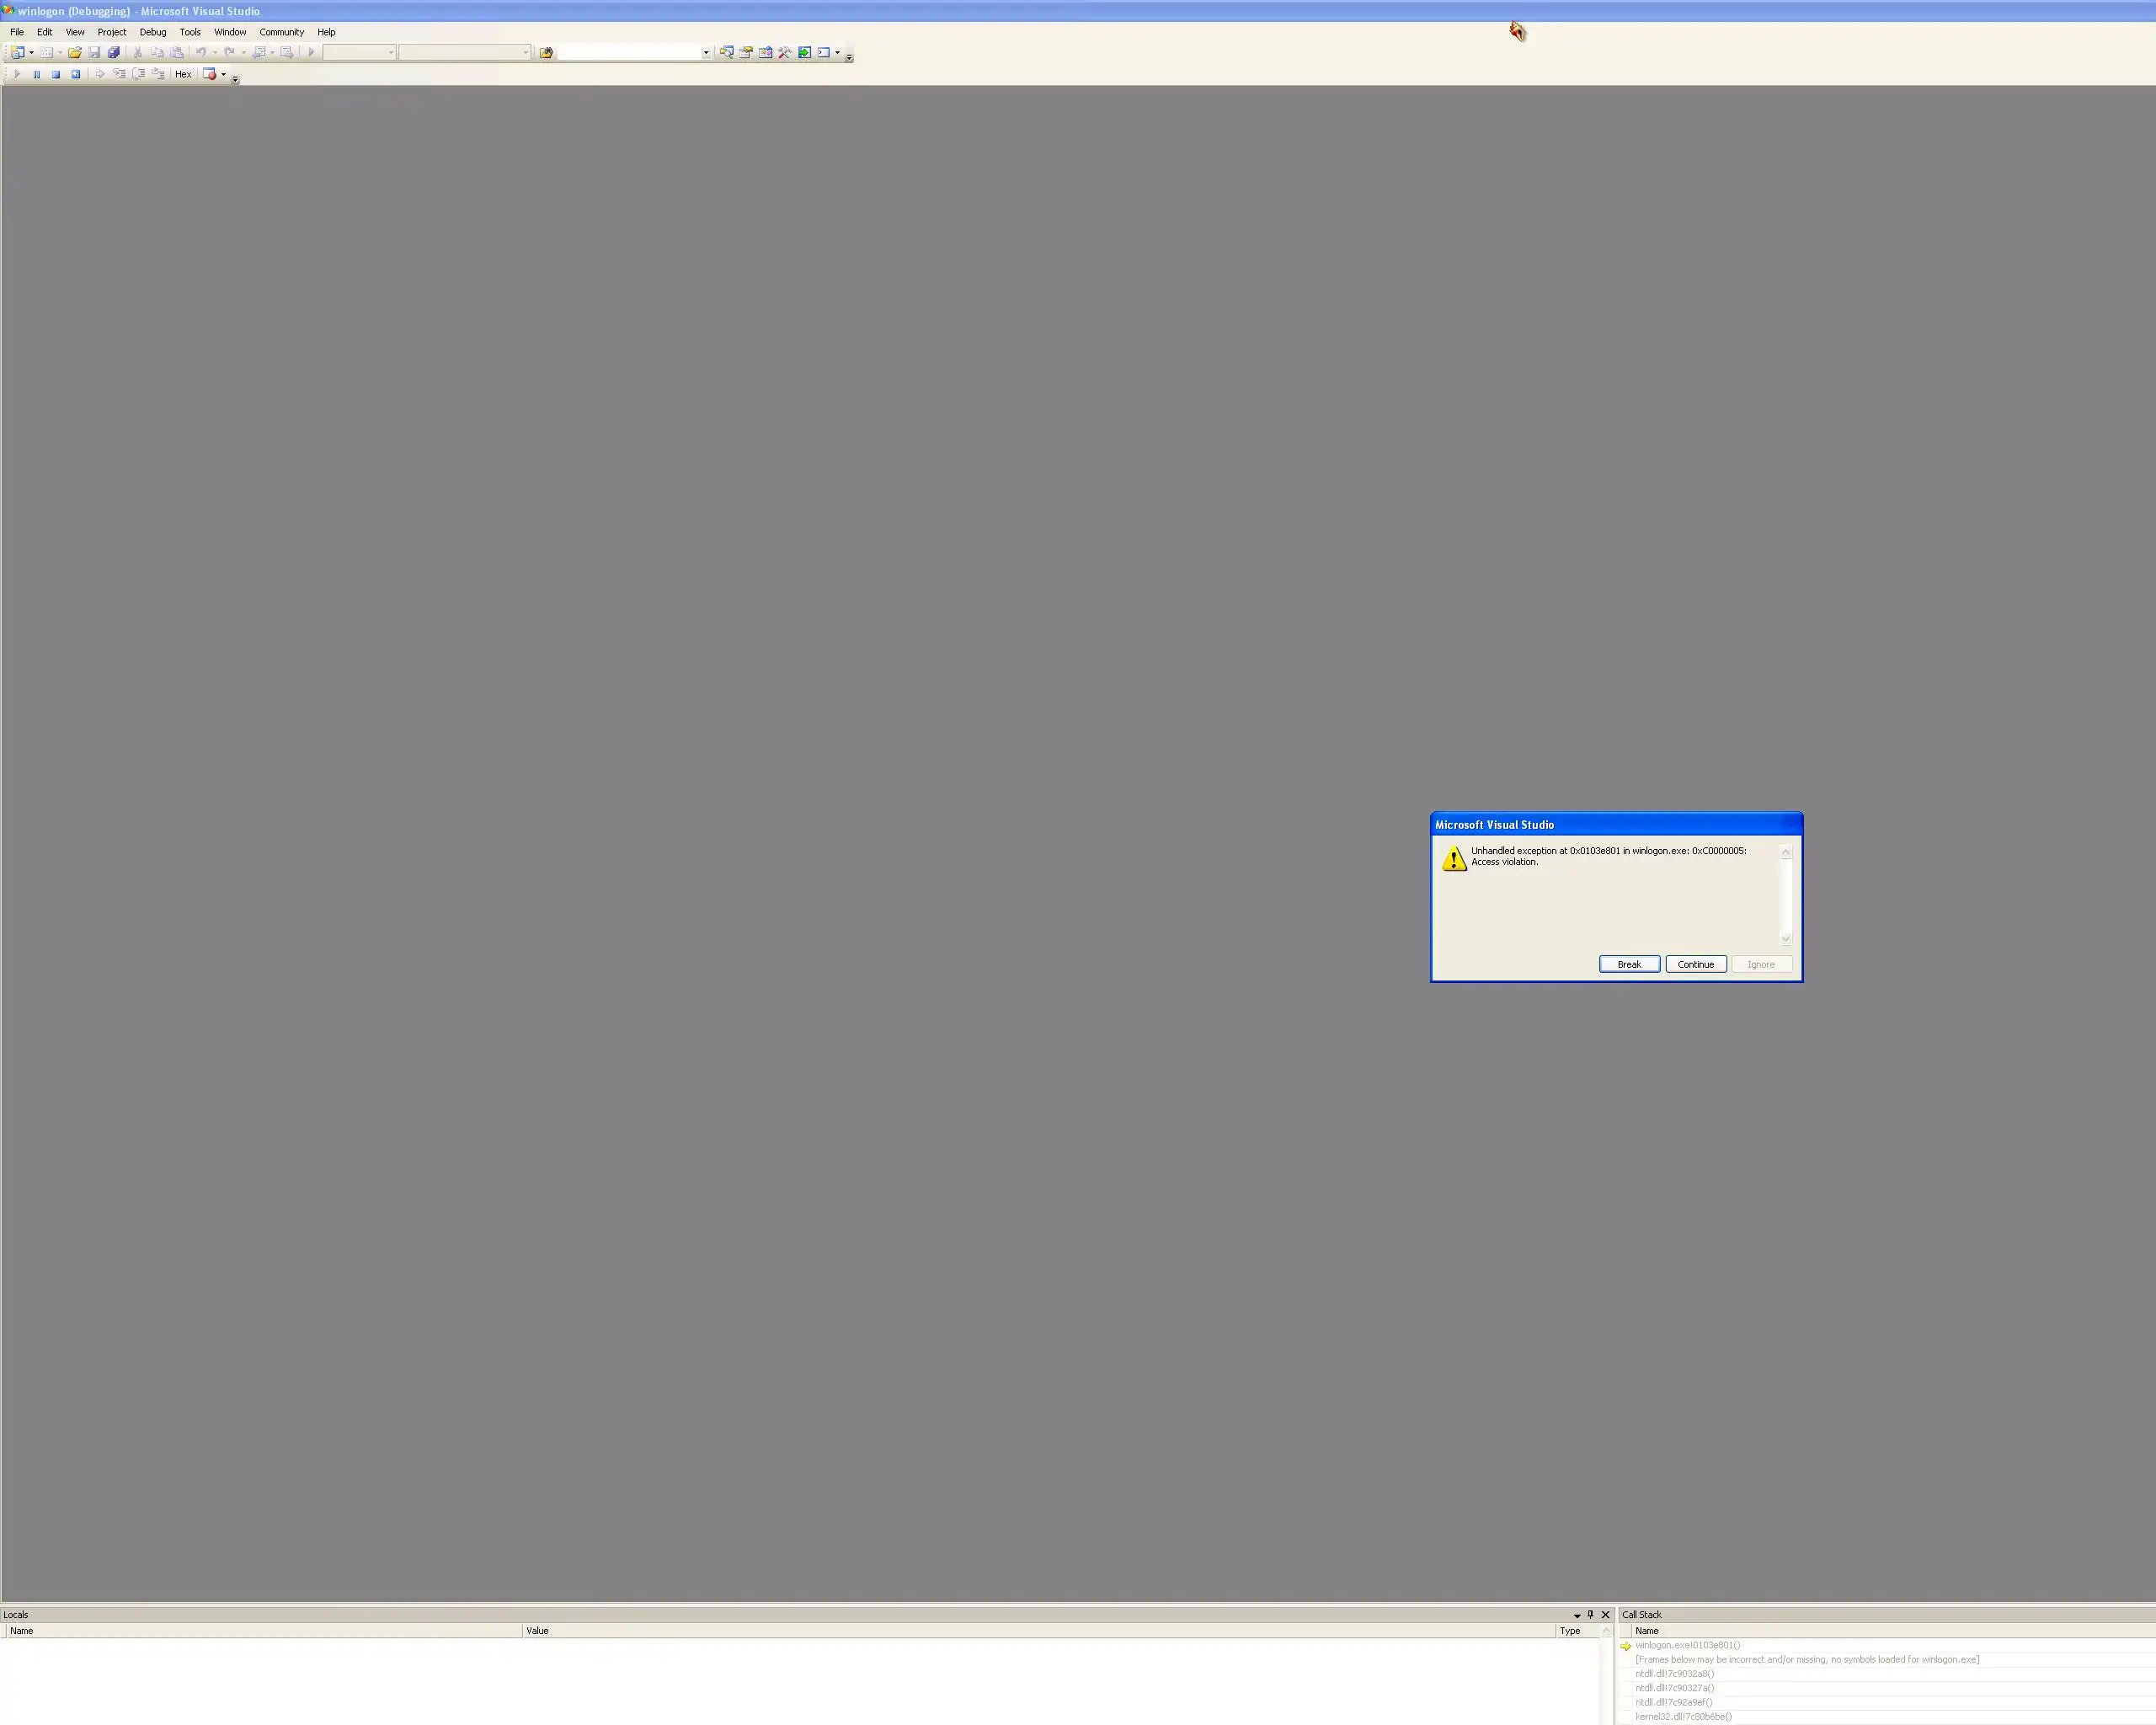Click the Break button in the dialog
The height and width of the screenshot is (1725, 2156).
coord(1629,964)
